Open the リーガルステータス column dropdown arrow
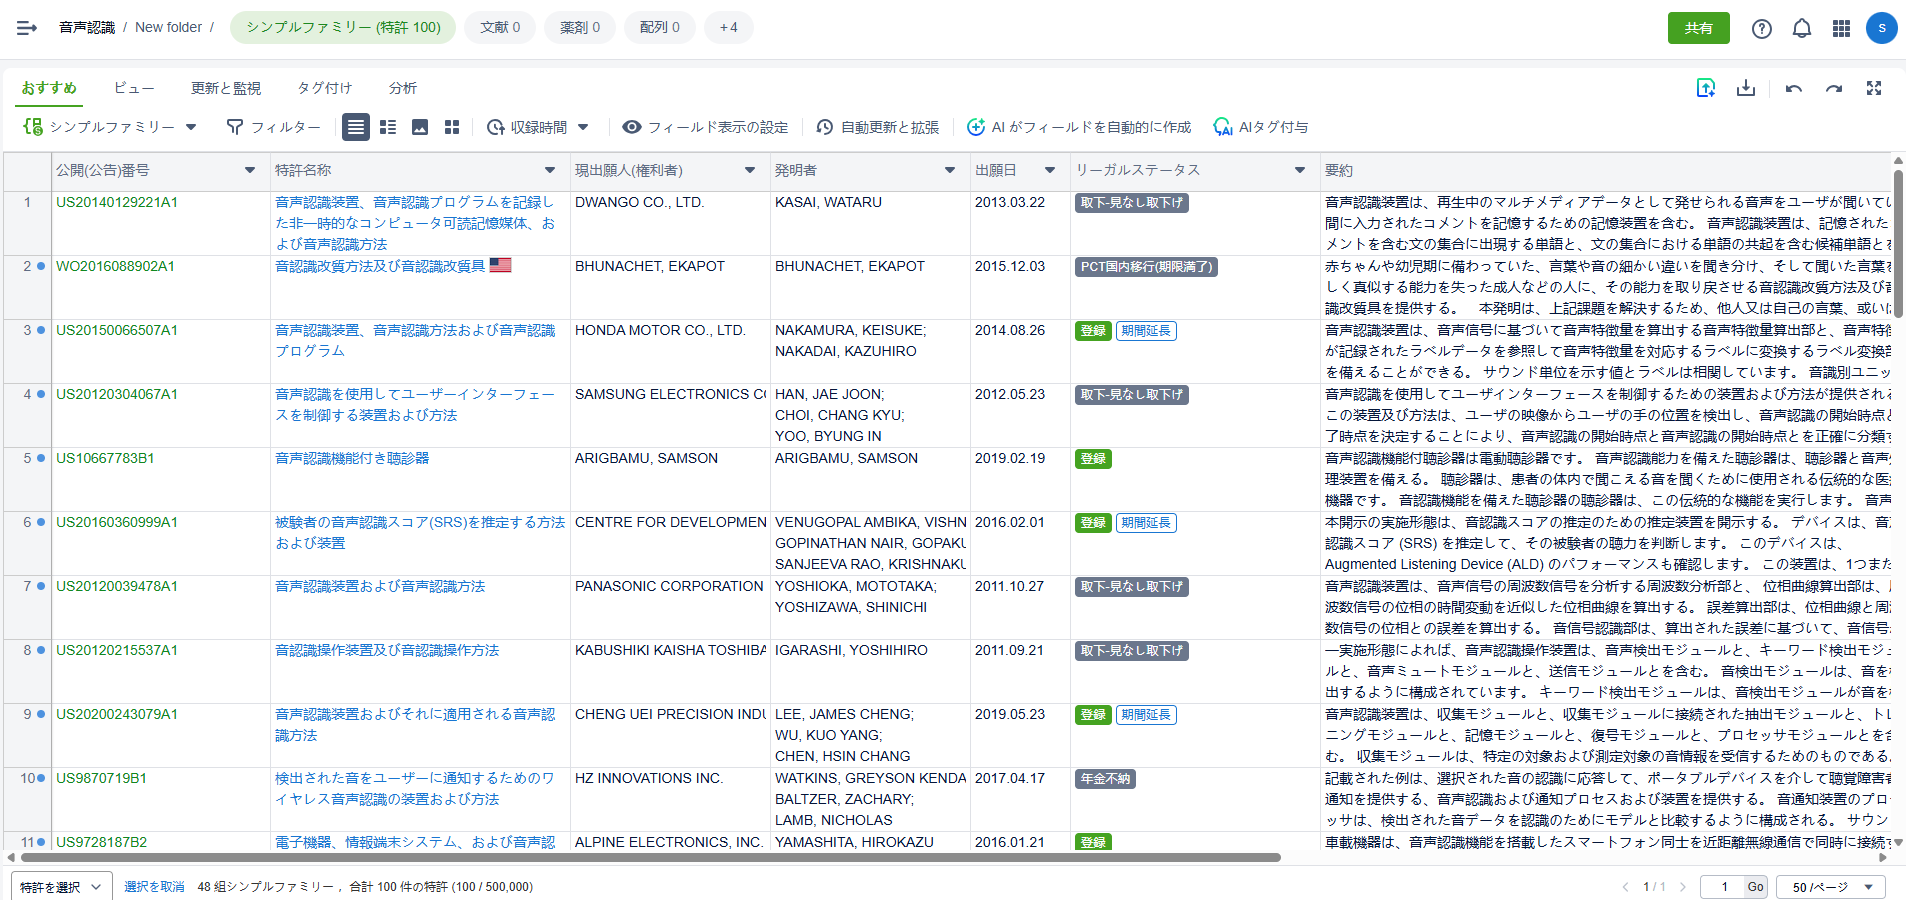This screenshot has height=900, width=1906. [1299, 170]
